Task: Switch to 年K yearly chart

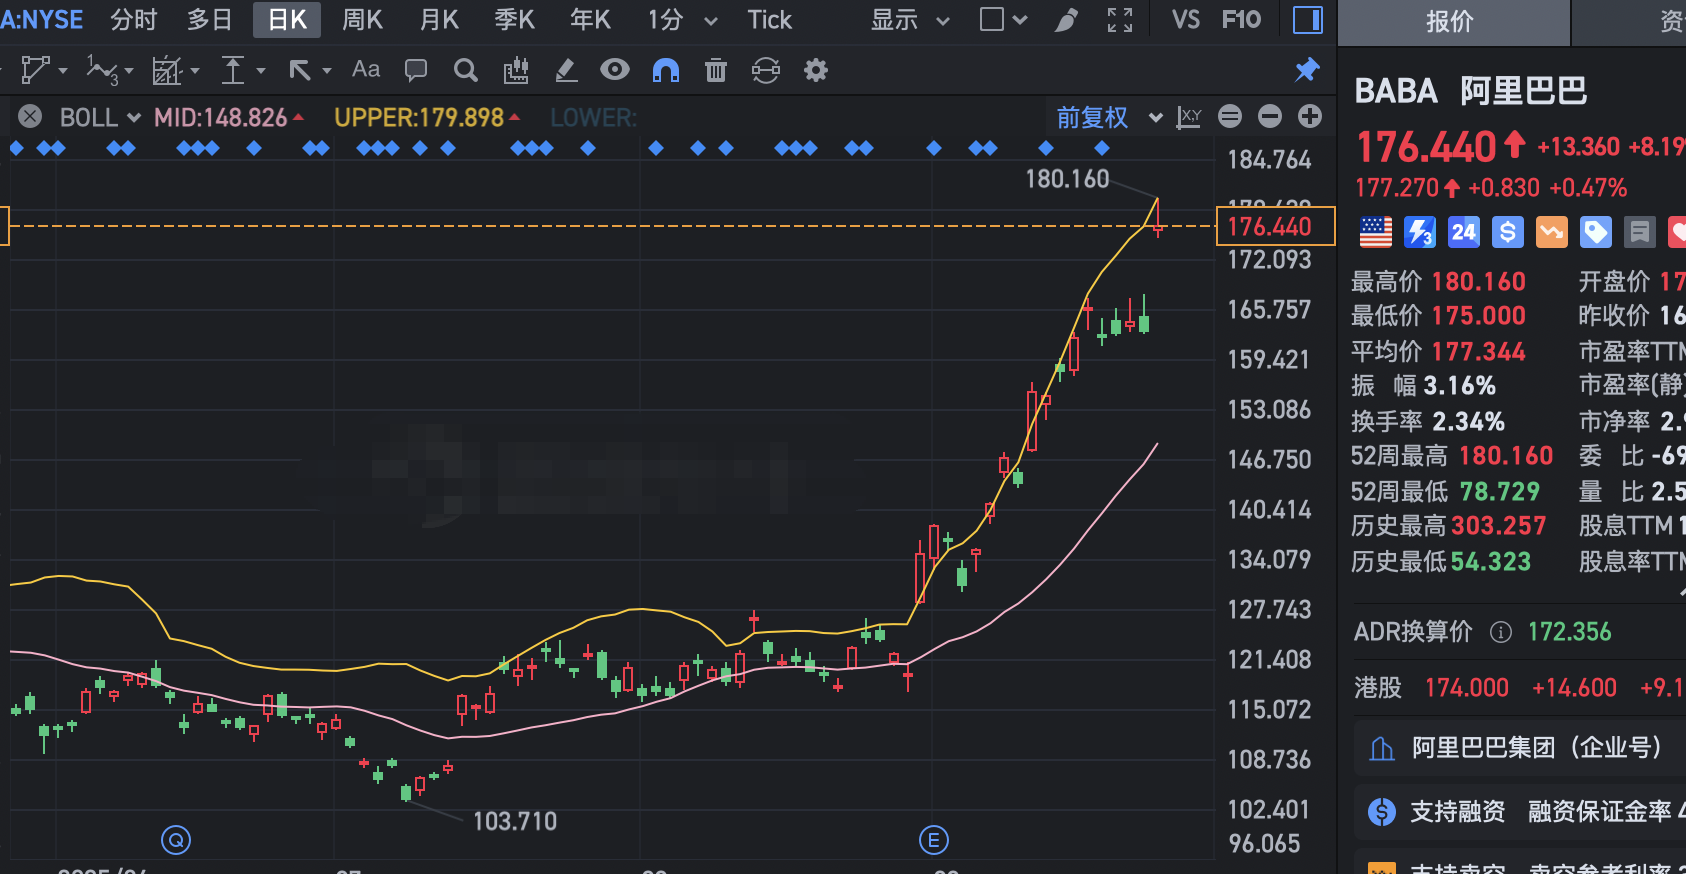Action: click(590, 20)
